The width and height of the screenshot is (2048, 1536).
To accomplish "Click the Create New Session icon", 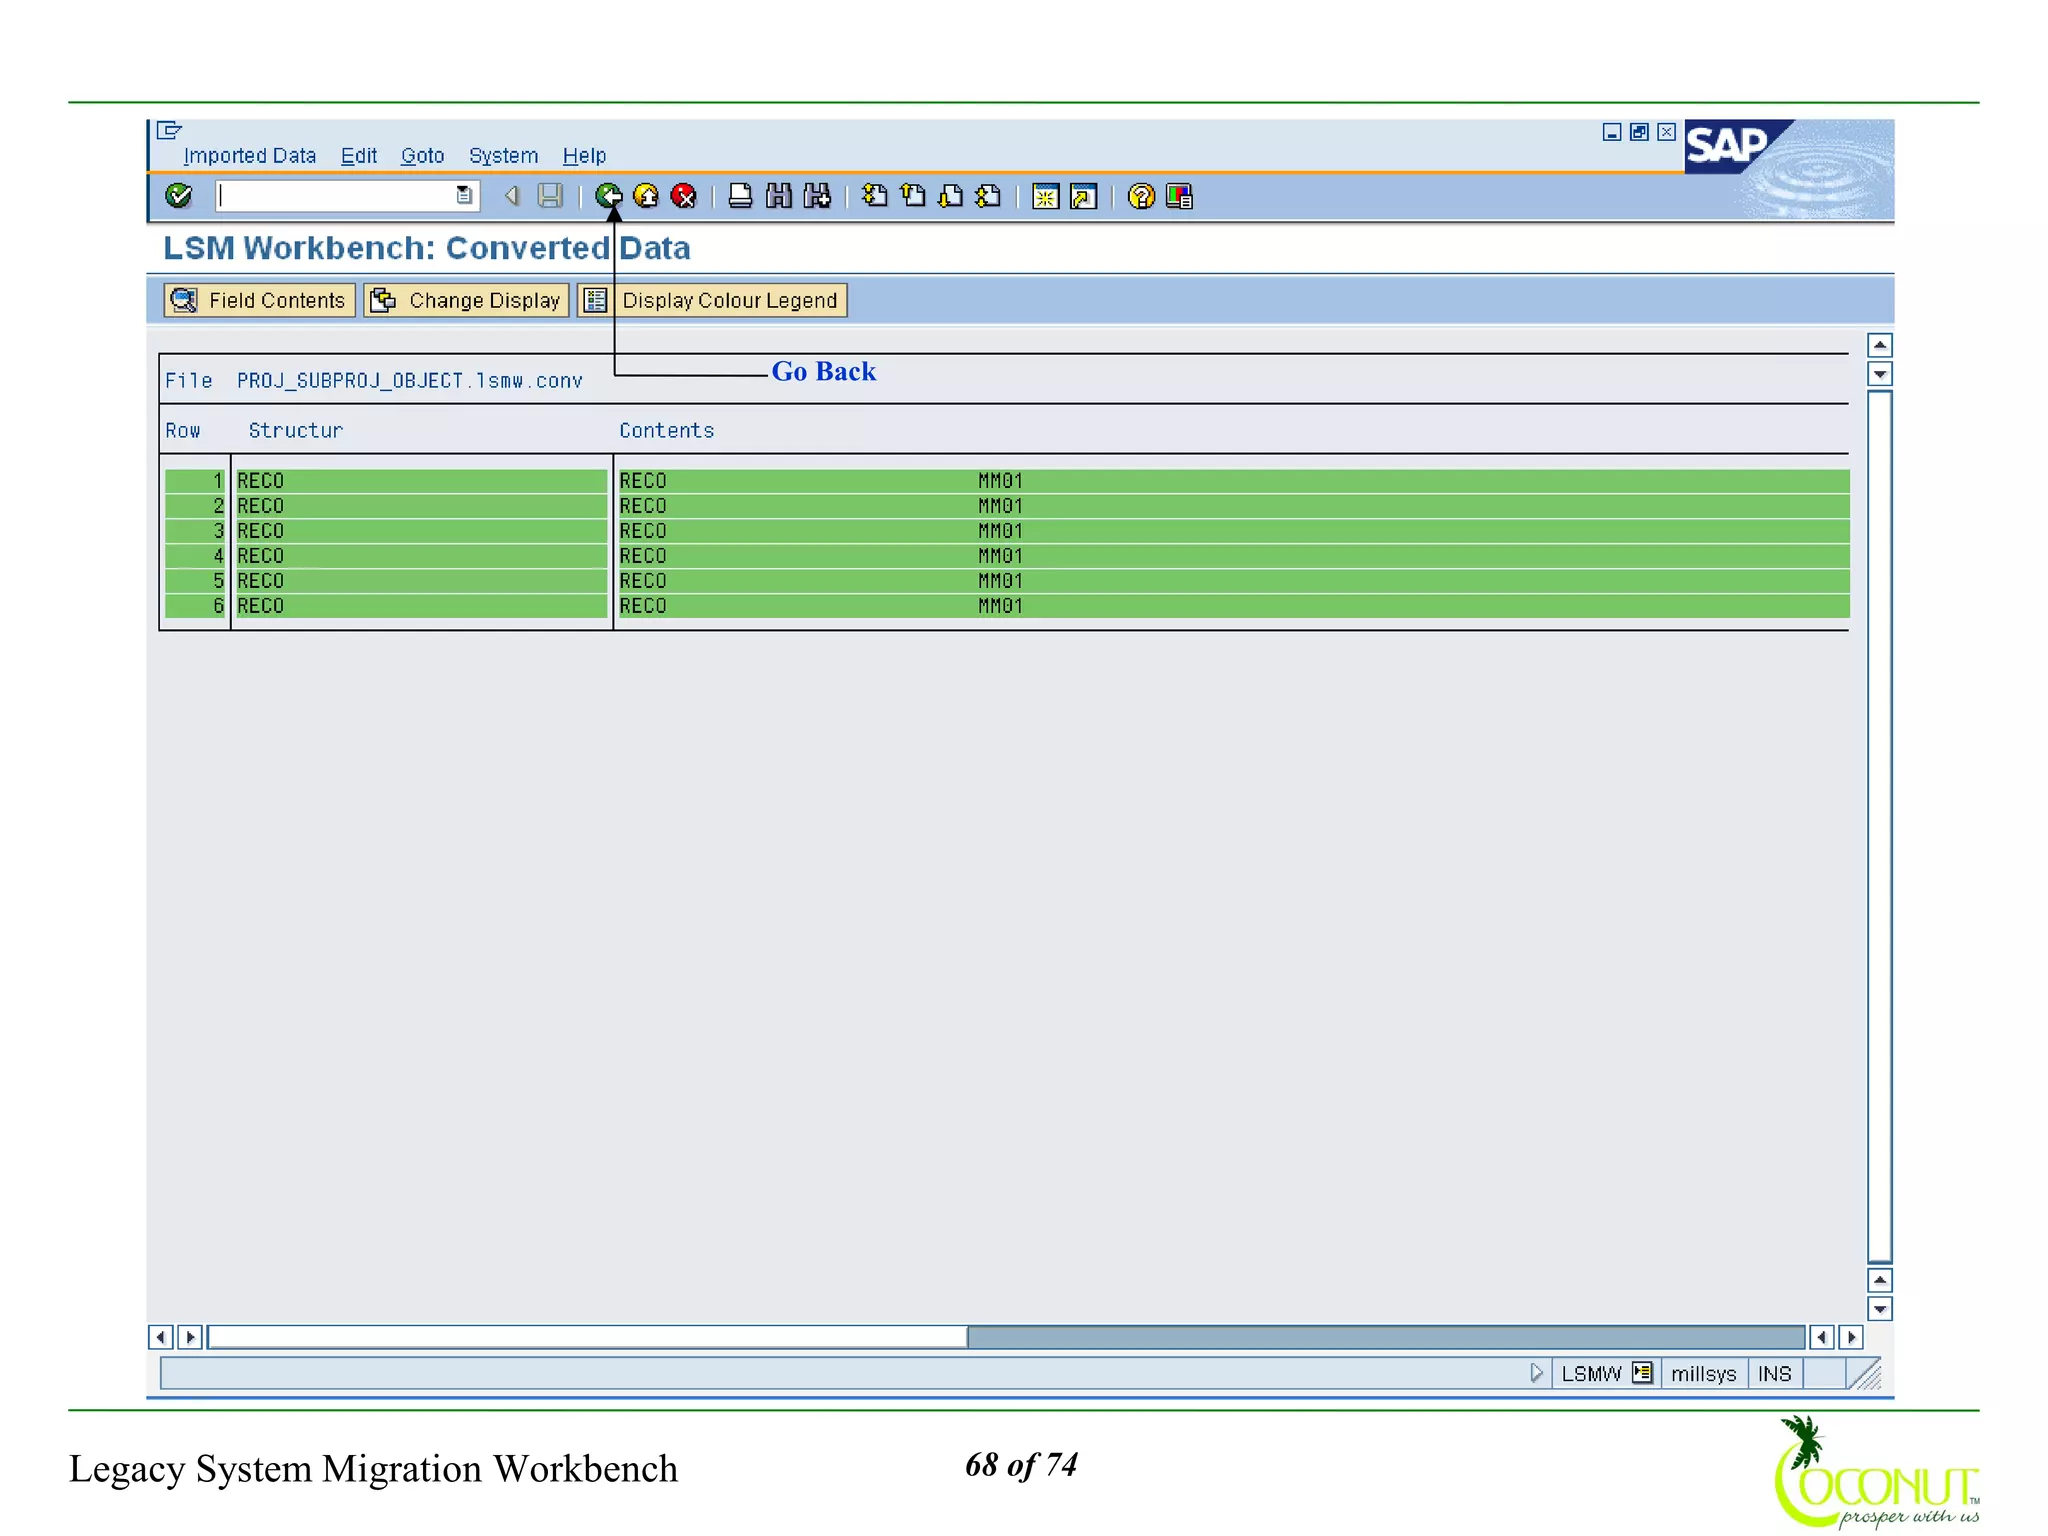I will pyautogui.click(x=1046, y=196).
